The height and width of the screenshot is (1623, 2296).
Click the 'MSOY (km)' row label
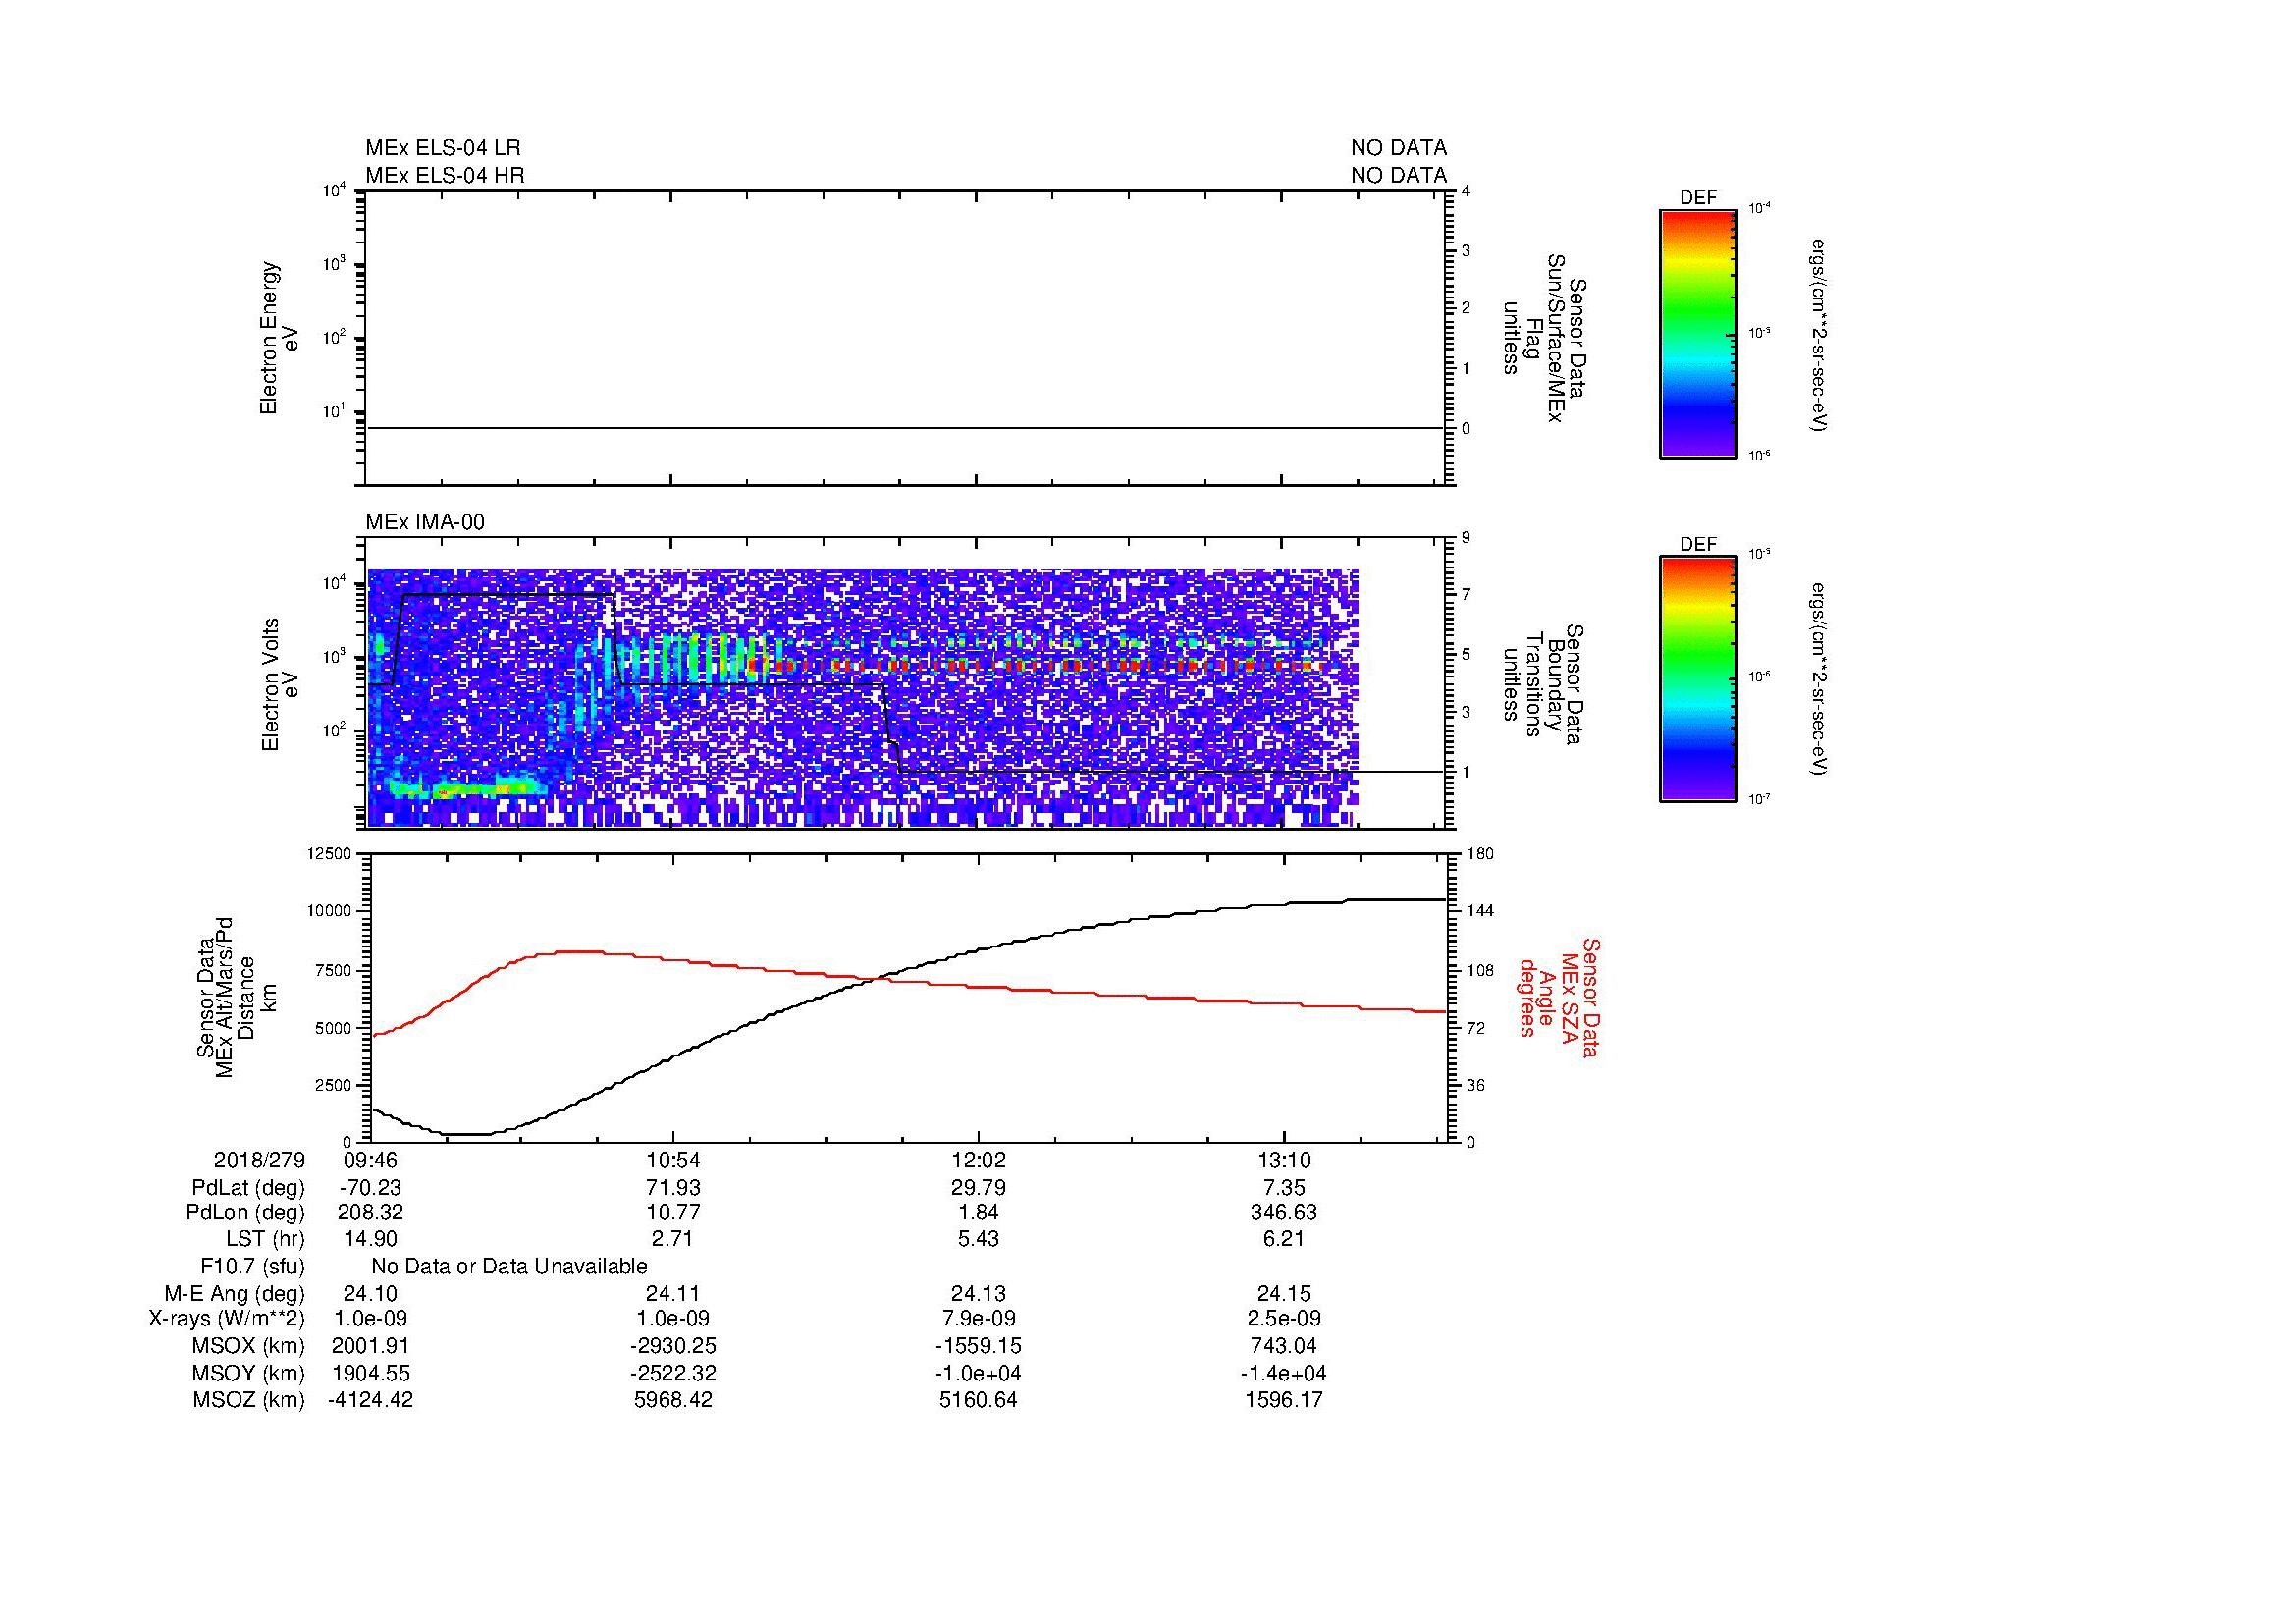(x=249, y=1374)
